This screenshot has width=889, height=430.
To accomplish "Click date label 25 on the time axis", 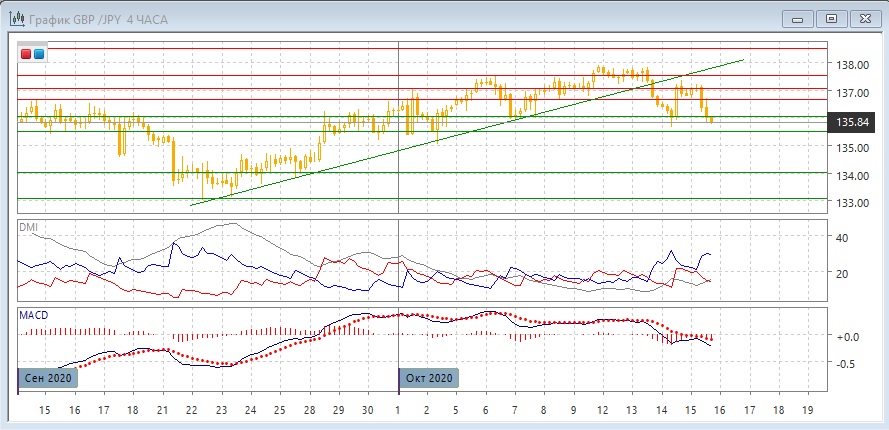I will pos(280,410).
